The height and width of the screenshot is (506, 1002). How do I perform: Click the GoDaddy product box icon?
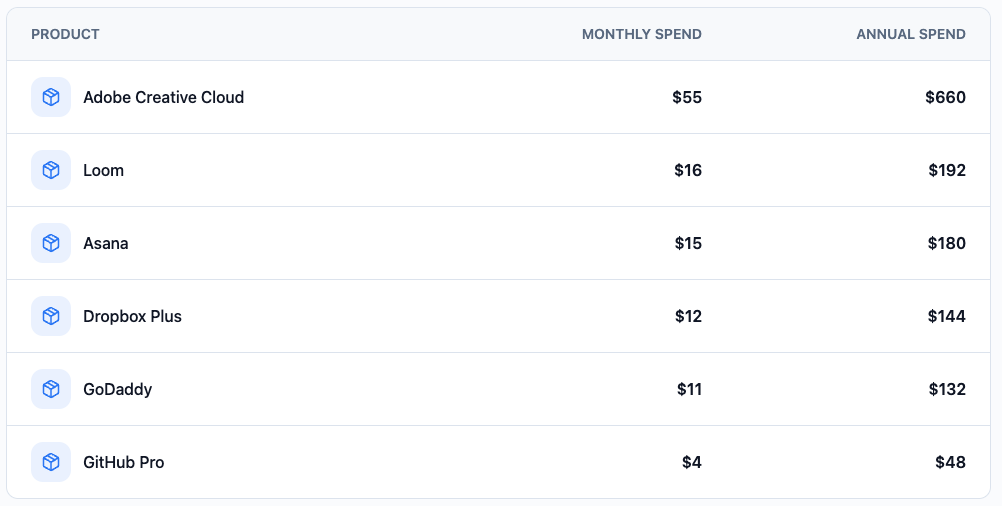coord(51,389)
